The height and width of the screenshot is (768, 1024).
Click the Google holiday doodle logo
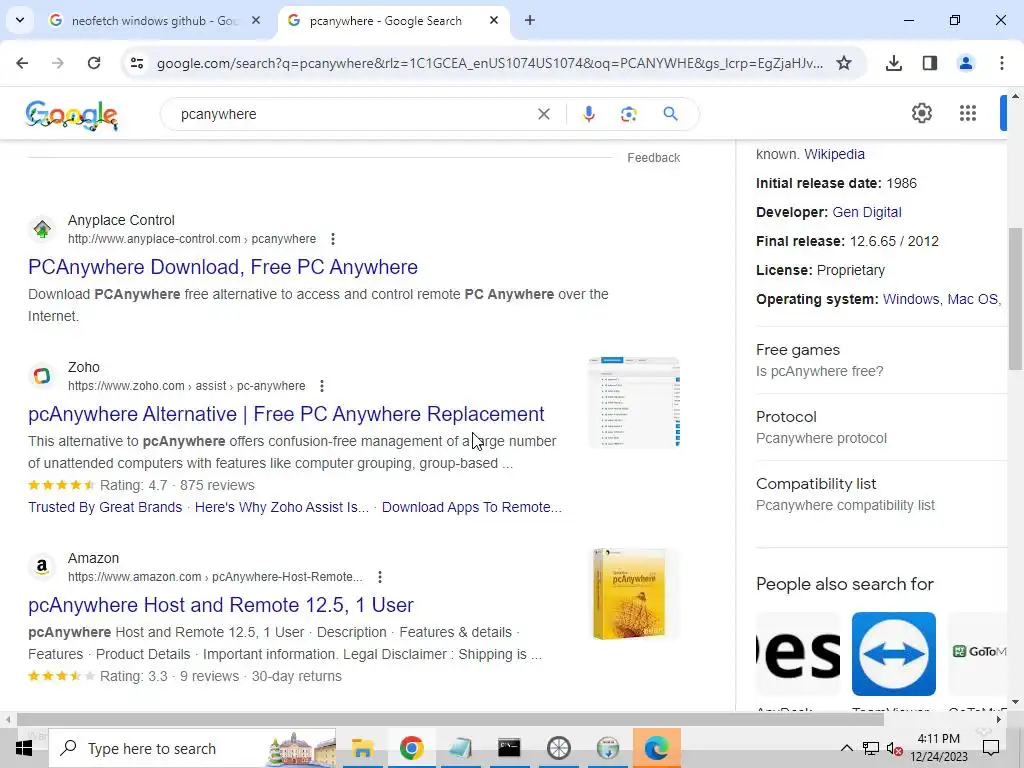tap(72, 115)
